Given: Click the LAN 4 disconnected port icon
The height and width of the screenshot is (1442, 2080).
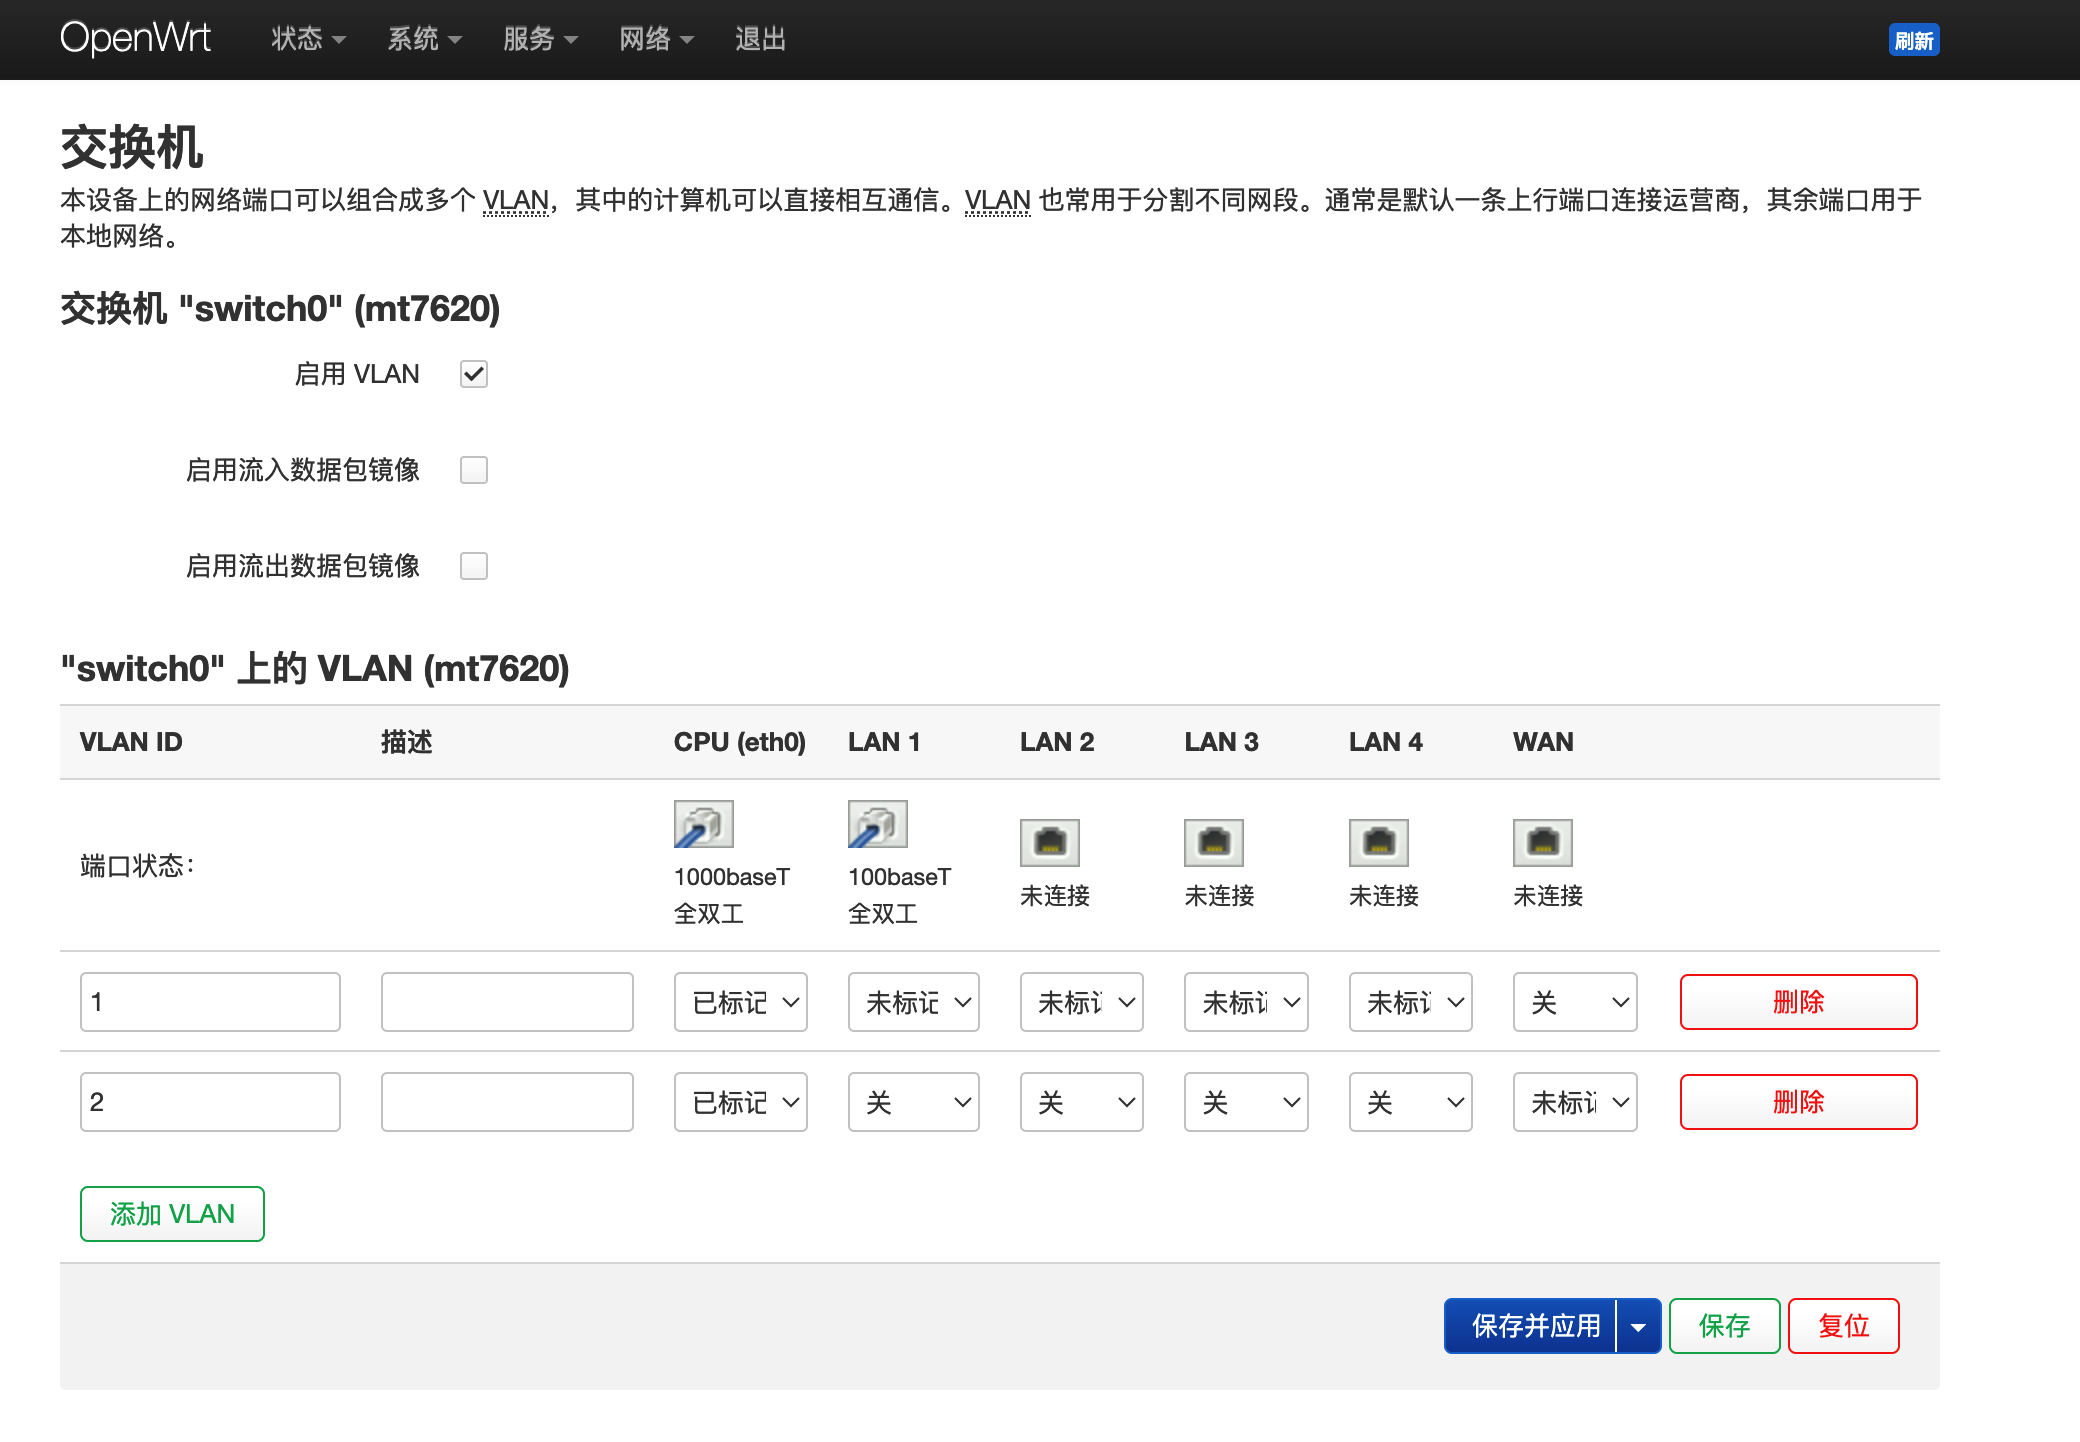Looking at the screenshot, I should click(x=1378, y=842).
